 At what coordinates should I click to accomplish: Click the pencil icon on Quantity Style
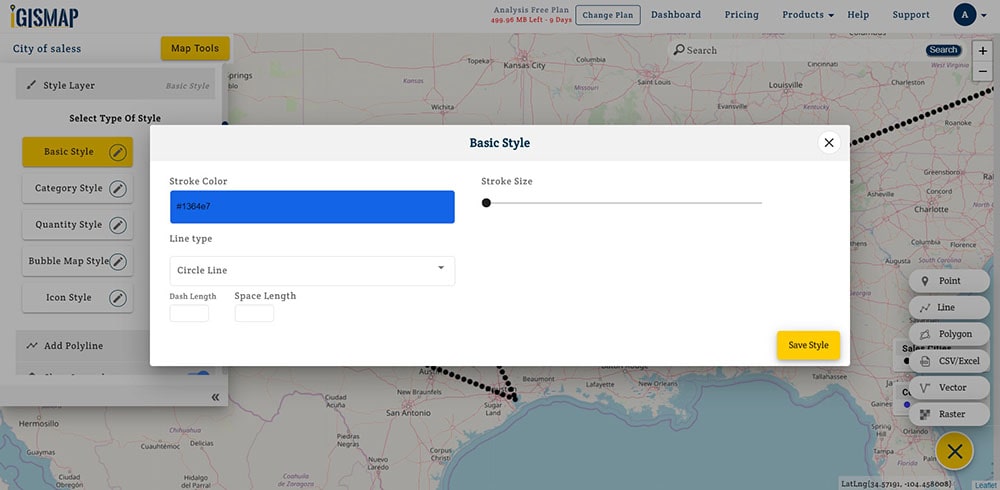(117, 225)
